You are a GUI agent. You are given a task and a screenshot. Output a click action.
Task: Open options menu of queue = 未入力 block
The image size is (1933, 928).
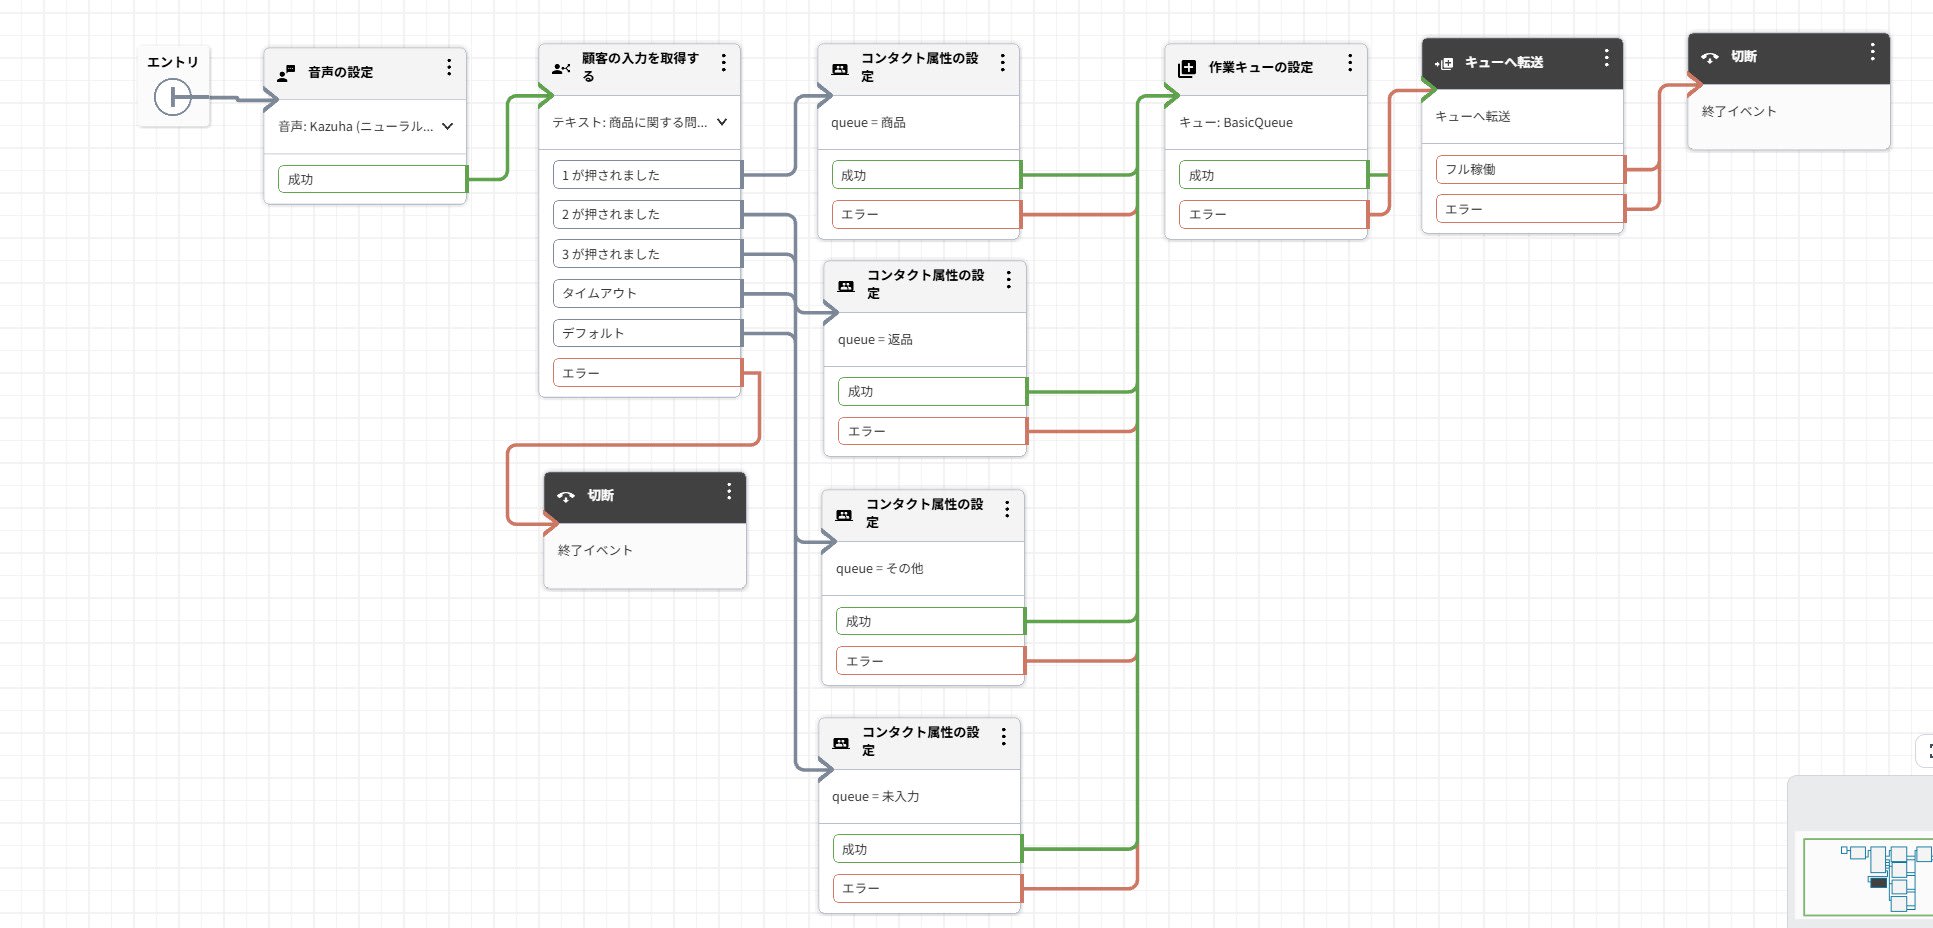tap(1004, 737)
